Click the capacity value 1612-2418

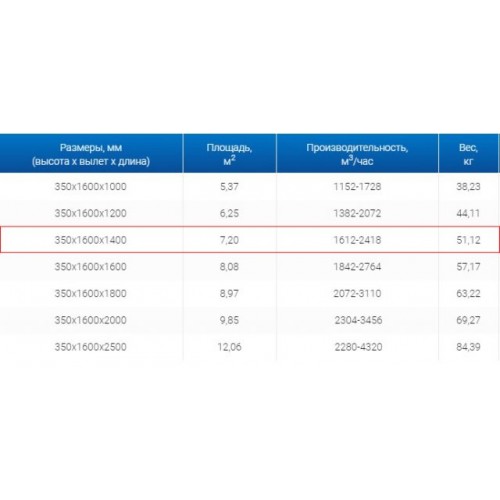coord(357,240)
